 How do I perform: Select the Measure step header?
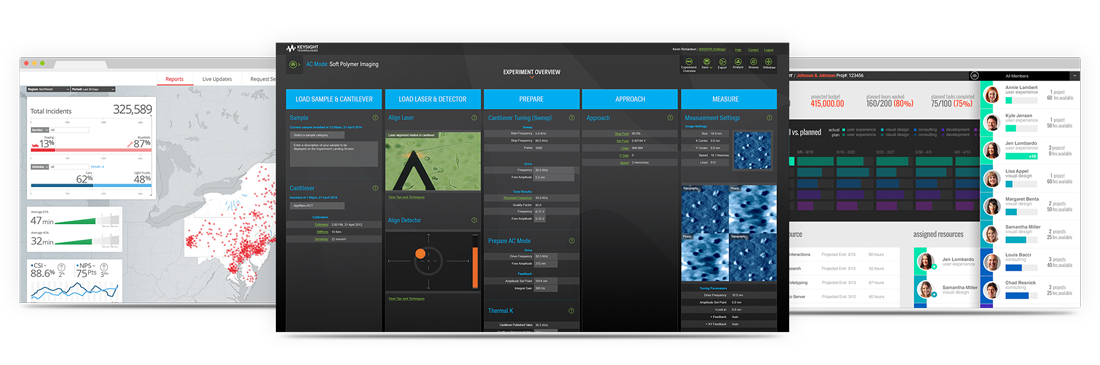coord(729,99)
